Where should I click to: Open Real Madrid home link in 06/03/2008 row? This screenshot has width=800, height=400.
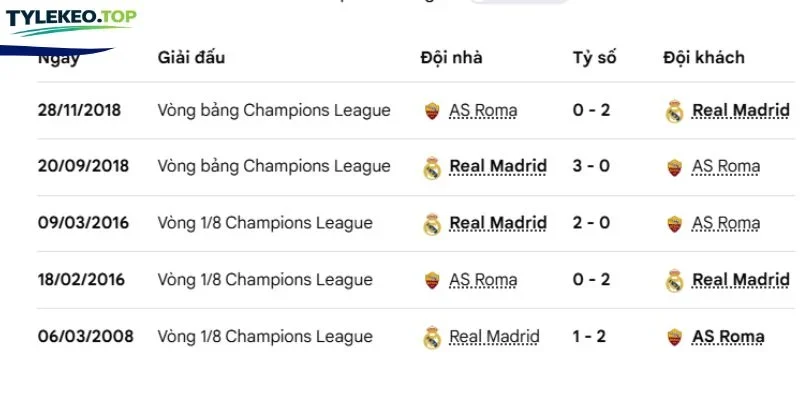click(494, 337)
